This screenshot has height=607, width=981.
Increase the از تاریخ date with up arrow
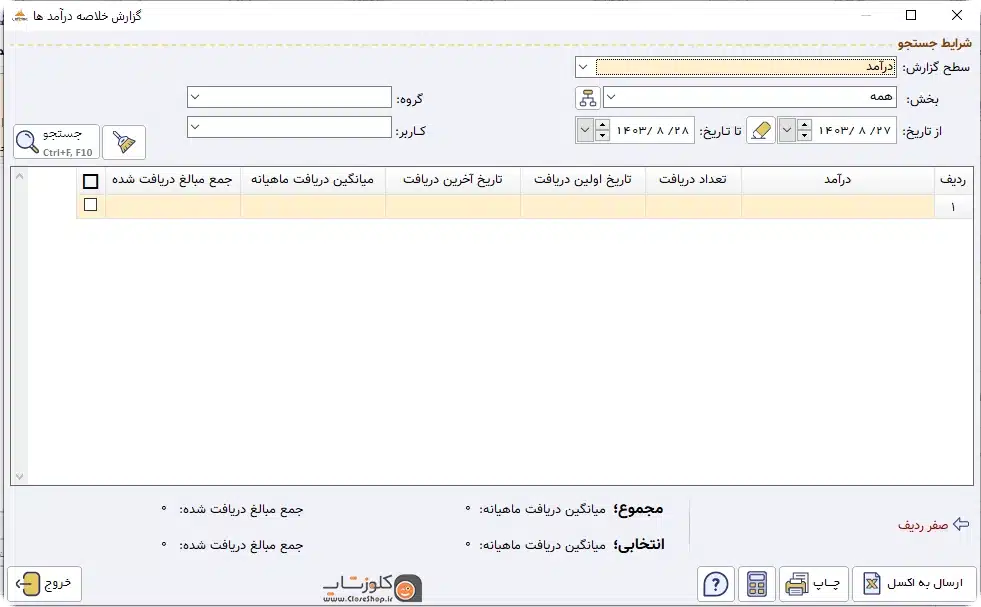[x=805, y=125]
